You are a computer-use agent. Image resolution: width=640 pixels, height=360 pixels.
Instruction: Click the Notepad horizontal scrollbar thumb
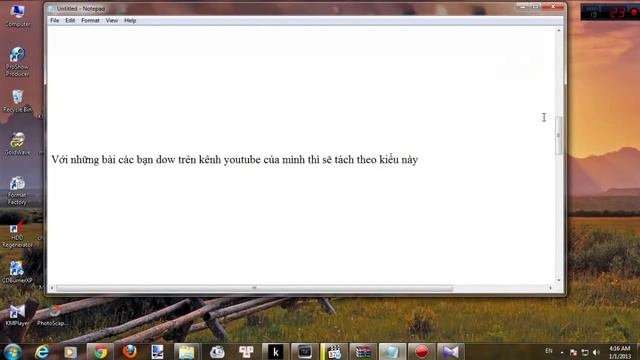point(254,288)
